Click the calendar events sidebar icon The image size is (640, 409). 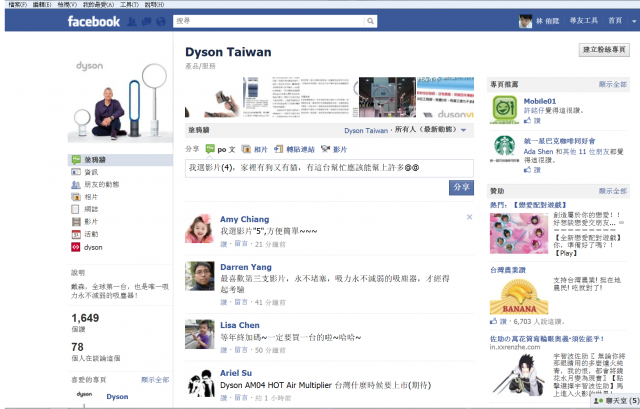[76, 234]
